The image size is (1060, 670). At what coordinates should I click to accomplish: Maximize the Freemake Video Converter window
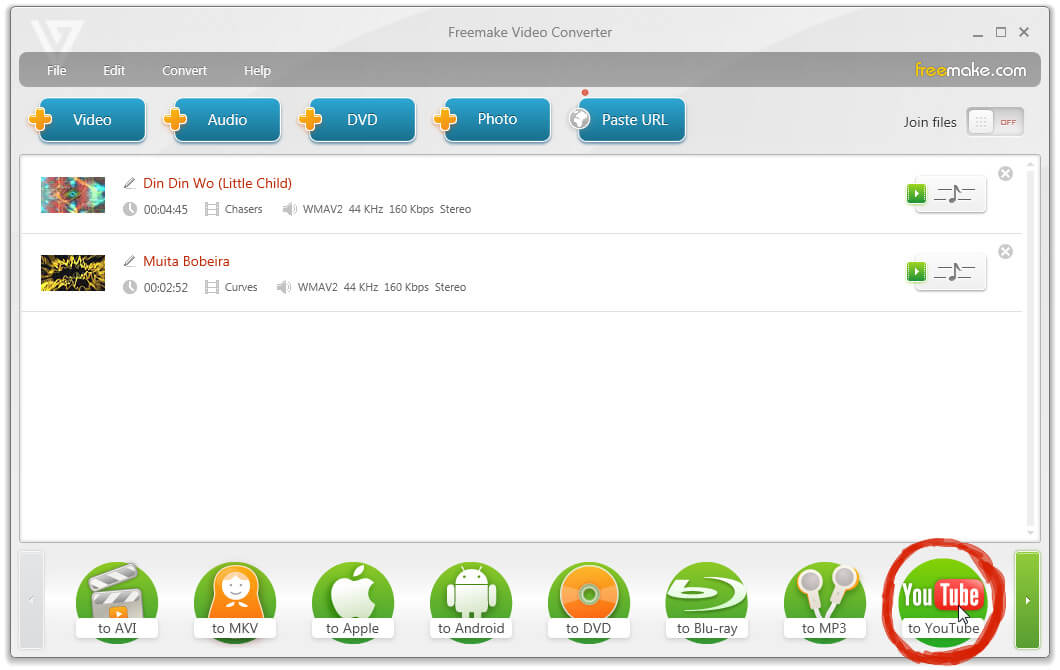pos(1001,32)
